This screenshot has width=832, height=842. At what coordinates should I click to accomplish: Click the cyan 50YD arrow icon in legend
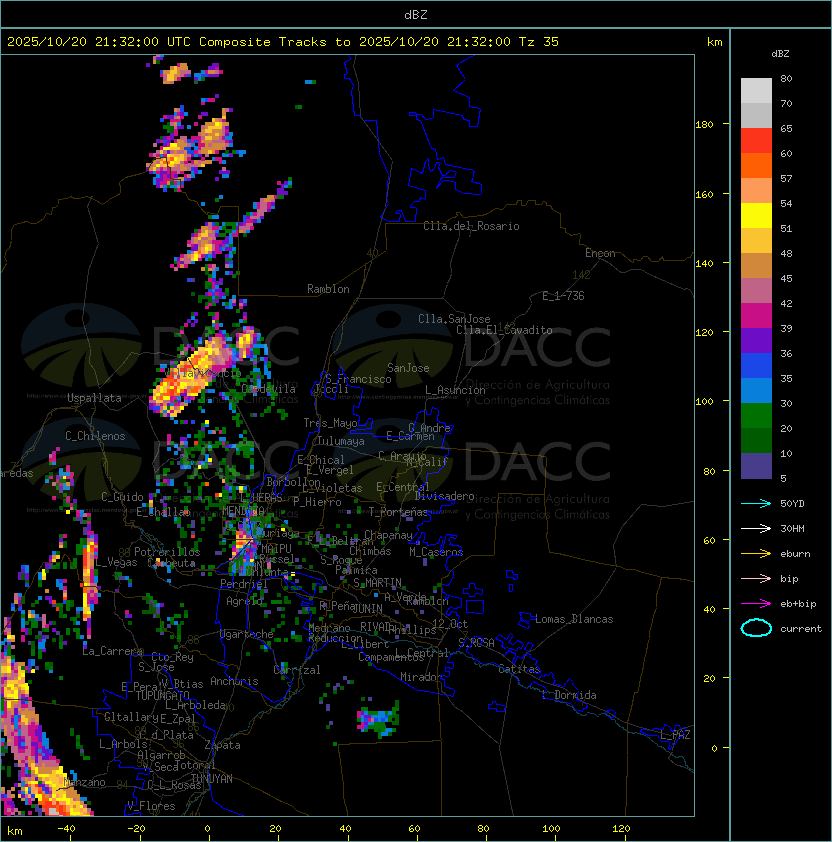pos(756,504)
